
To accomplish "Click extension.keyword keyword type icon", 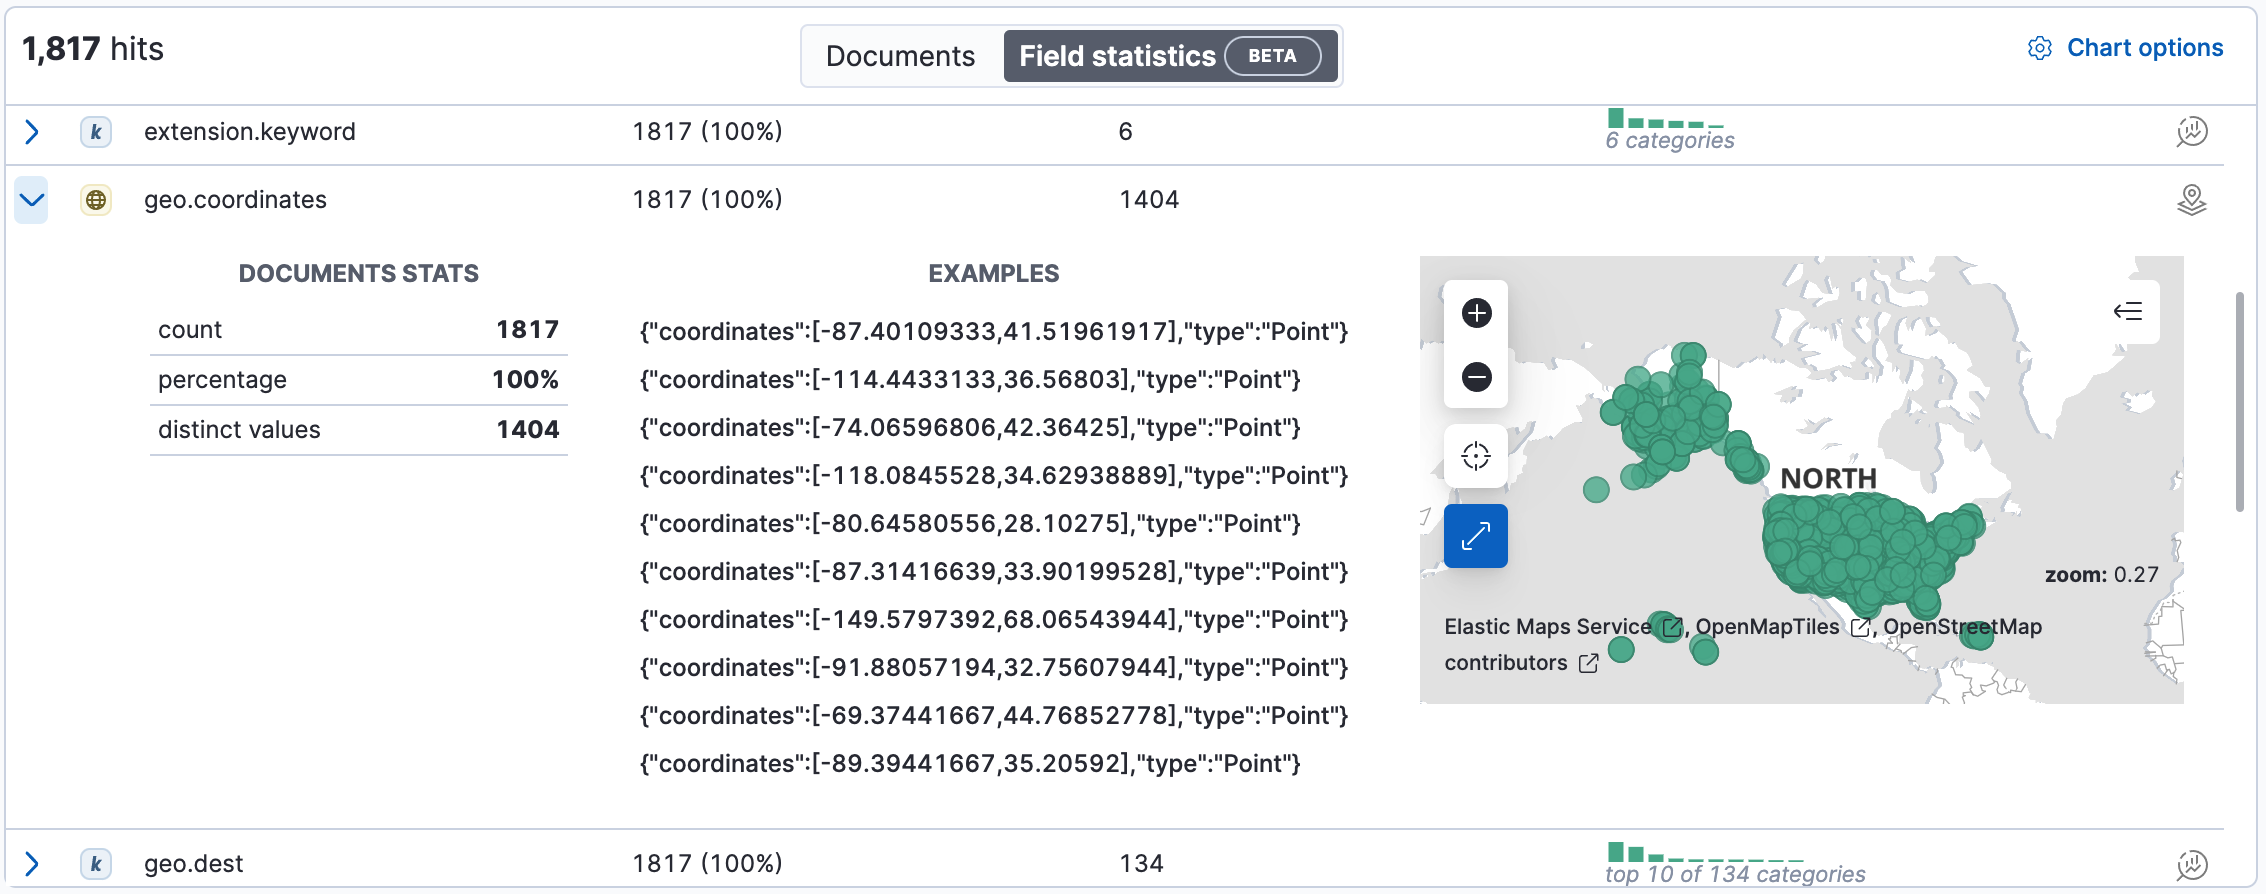I will (96, 132).
